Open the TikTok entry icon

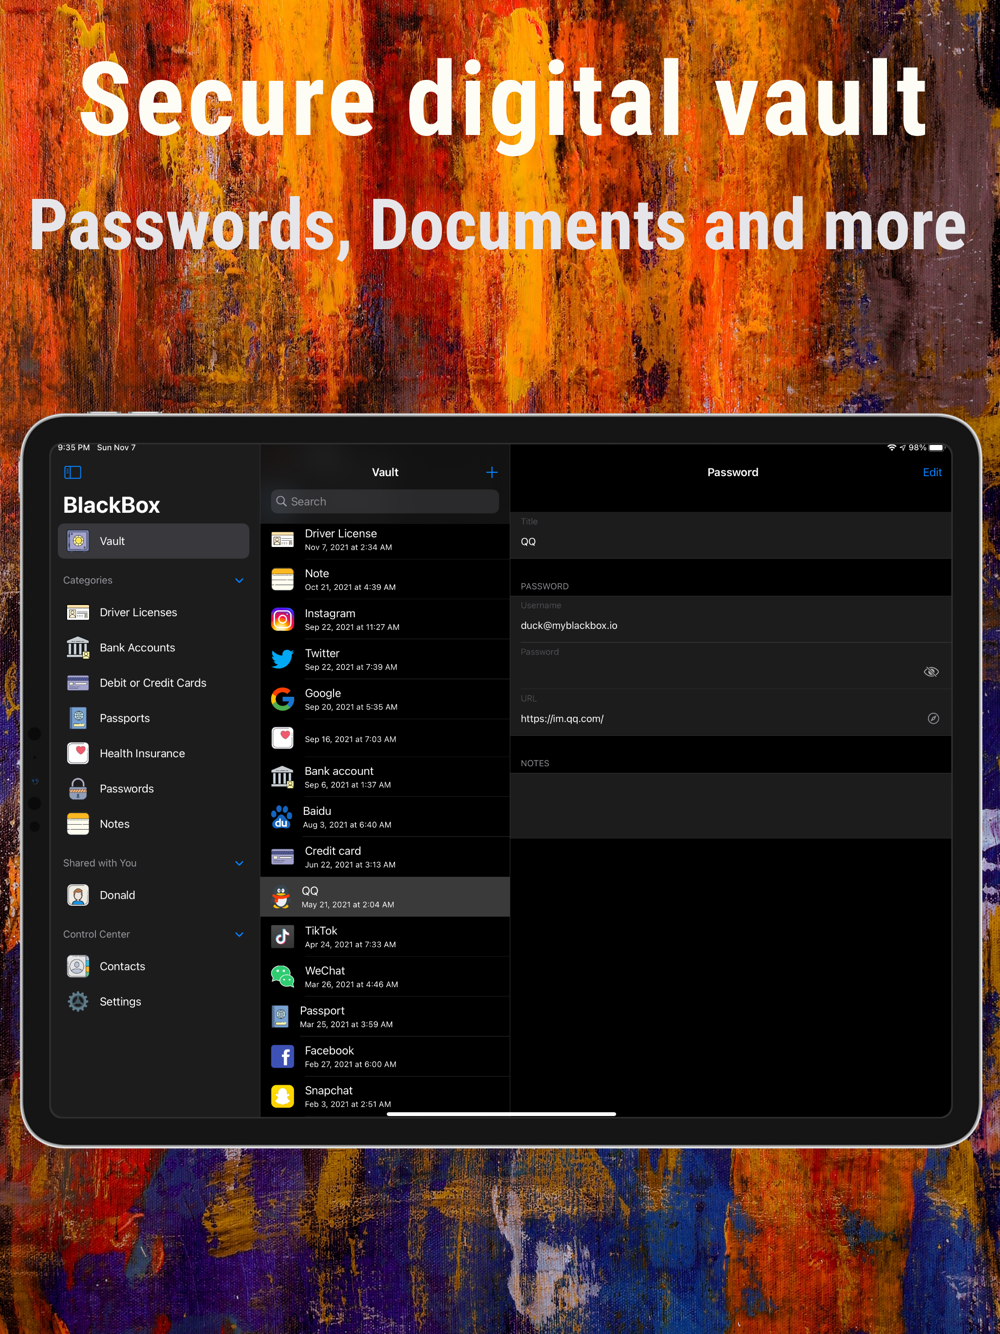[283, 937]
